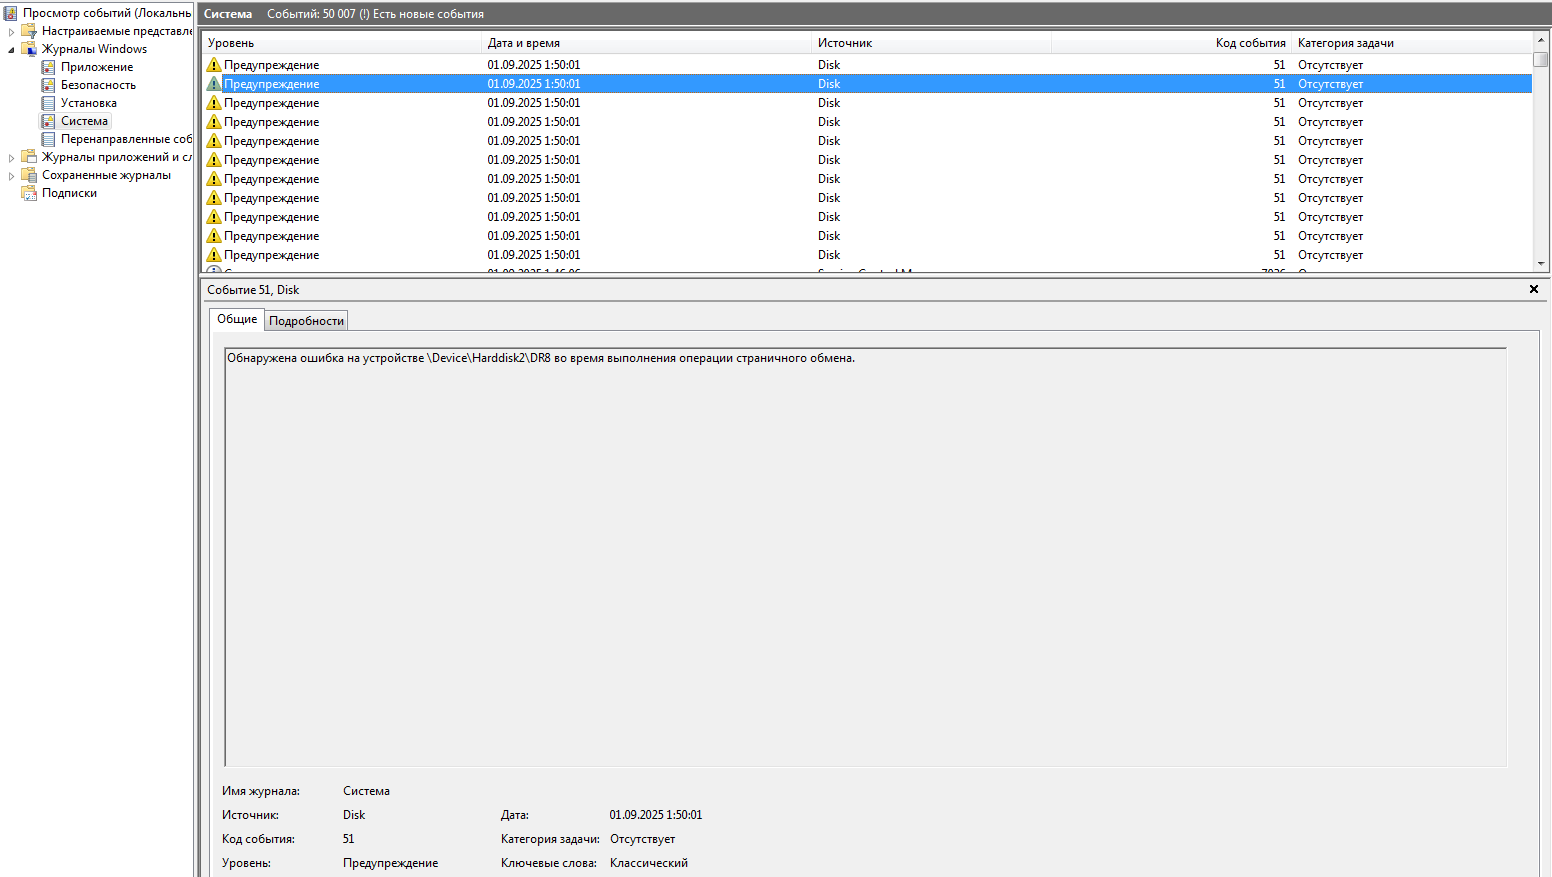Select the Приложение log icon
This screenshot has width=1552, height=877.
point(48,67)
